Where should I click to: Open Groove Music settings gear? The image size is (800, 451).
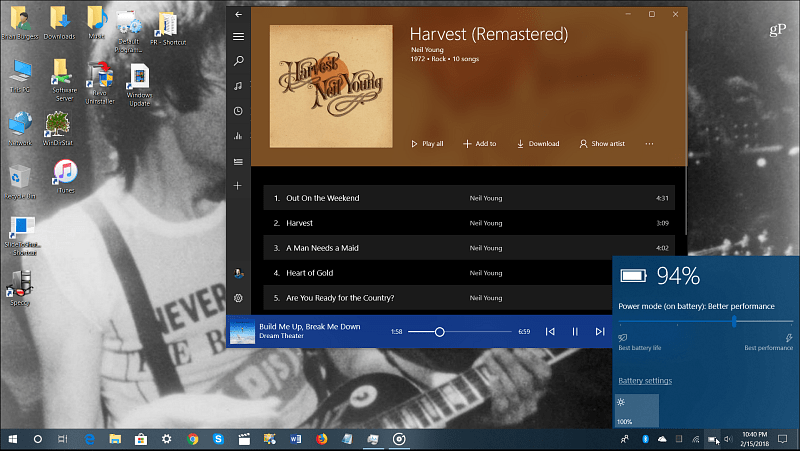click(x=238, y=298)
